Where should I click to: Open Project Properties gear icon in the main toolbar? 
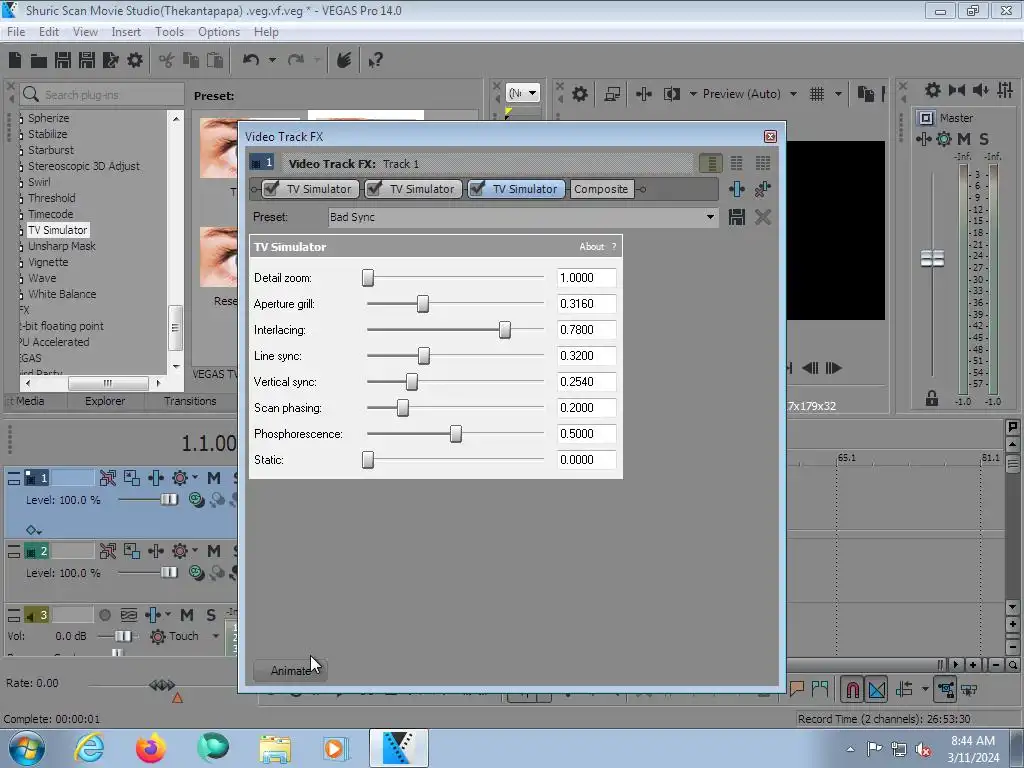pyautogui.click(x=135, y=61)
